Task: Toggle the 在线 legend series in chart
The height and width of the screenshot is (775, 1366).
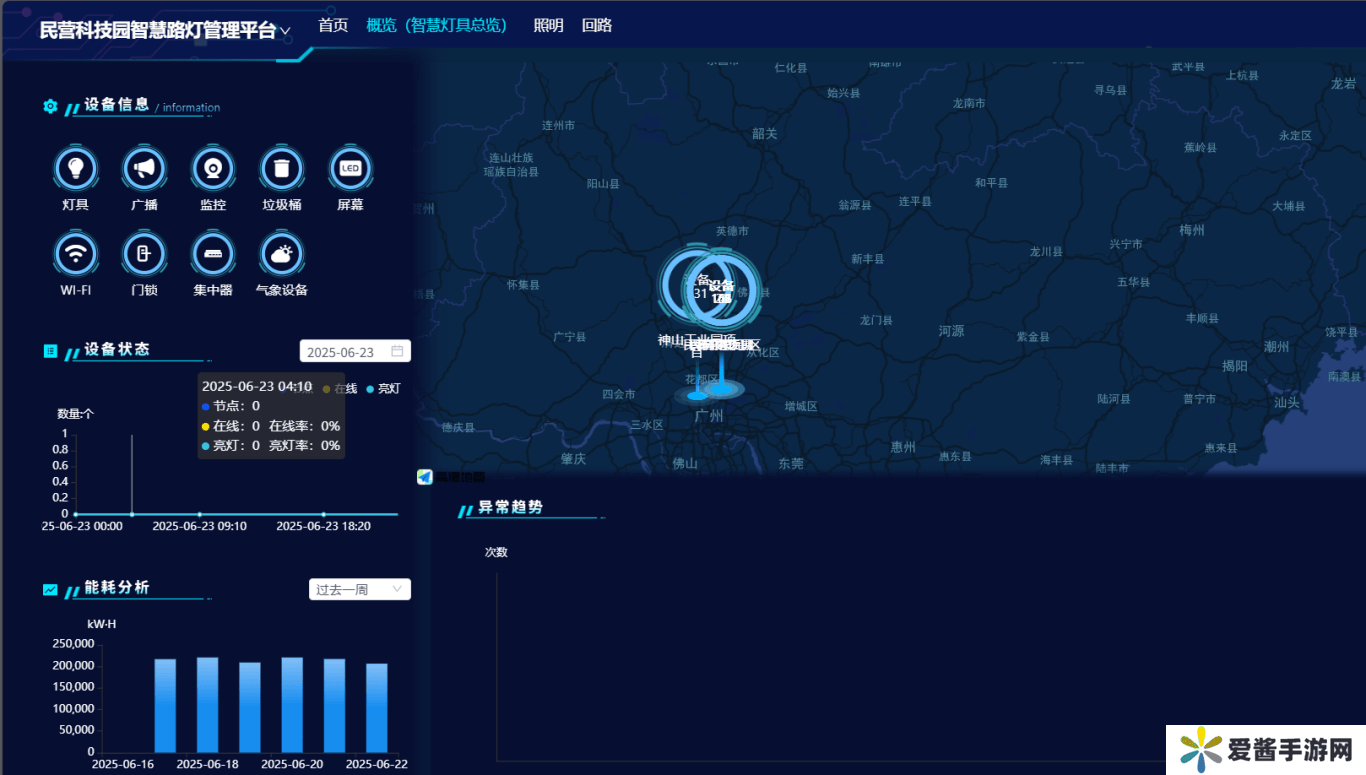Action: 340,388
